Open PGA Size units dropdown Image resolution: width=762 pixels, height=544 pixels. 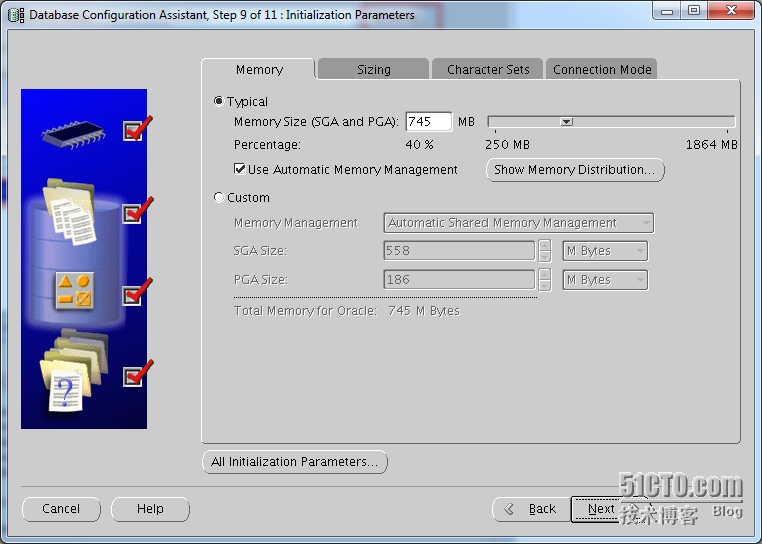605,280
